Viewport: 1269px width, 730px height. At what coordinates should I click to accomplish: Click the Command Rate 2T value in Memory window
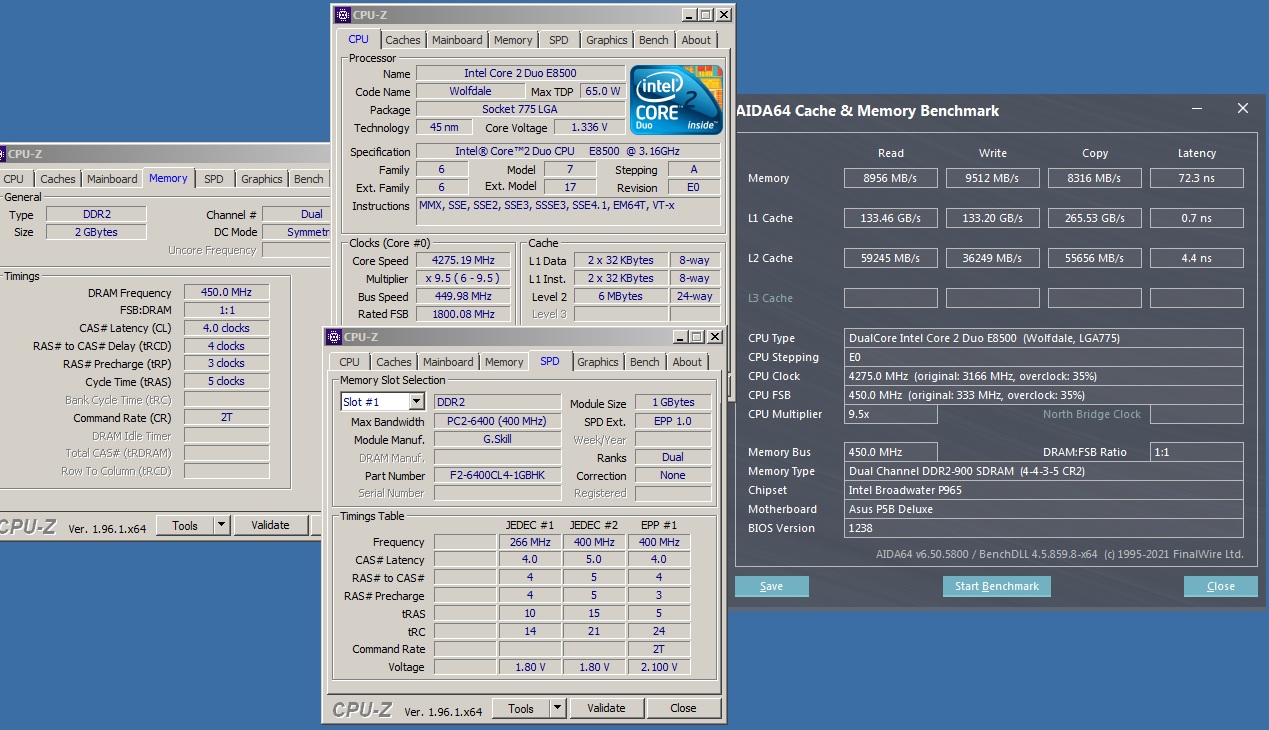[227, 417]
